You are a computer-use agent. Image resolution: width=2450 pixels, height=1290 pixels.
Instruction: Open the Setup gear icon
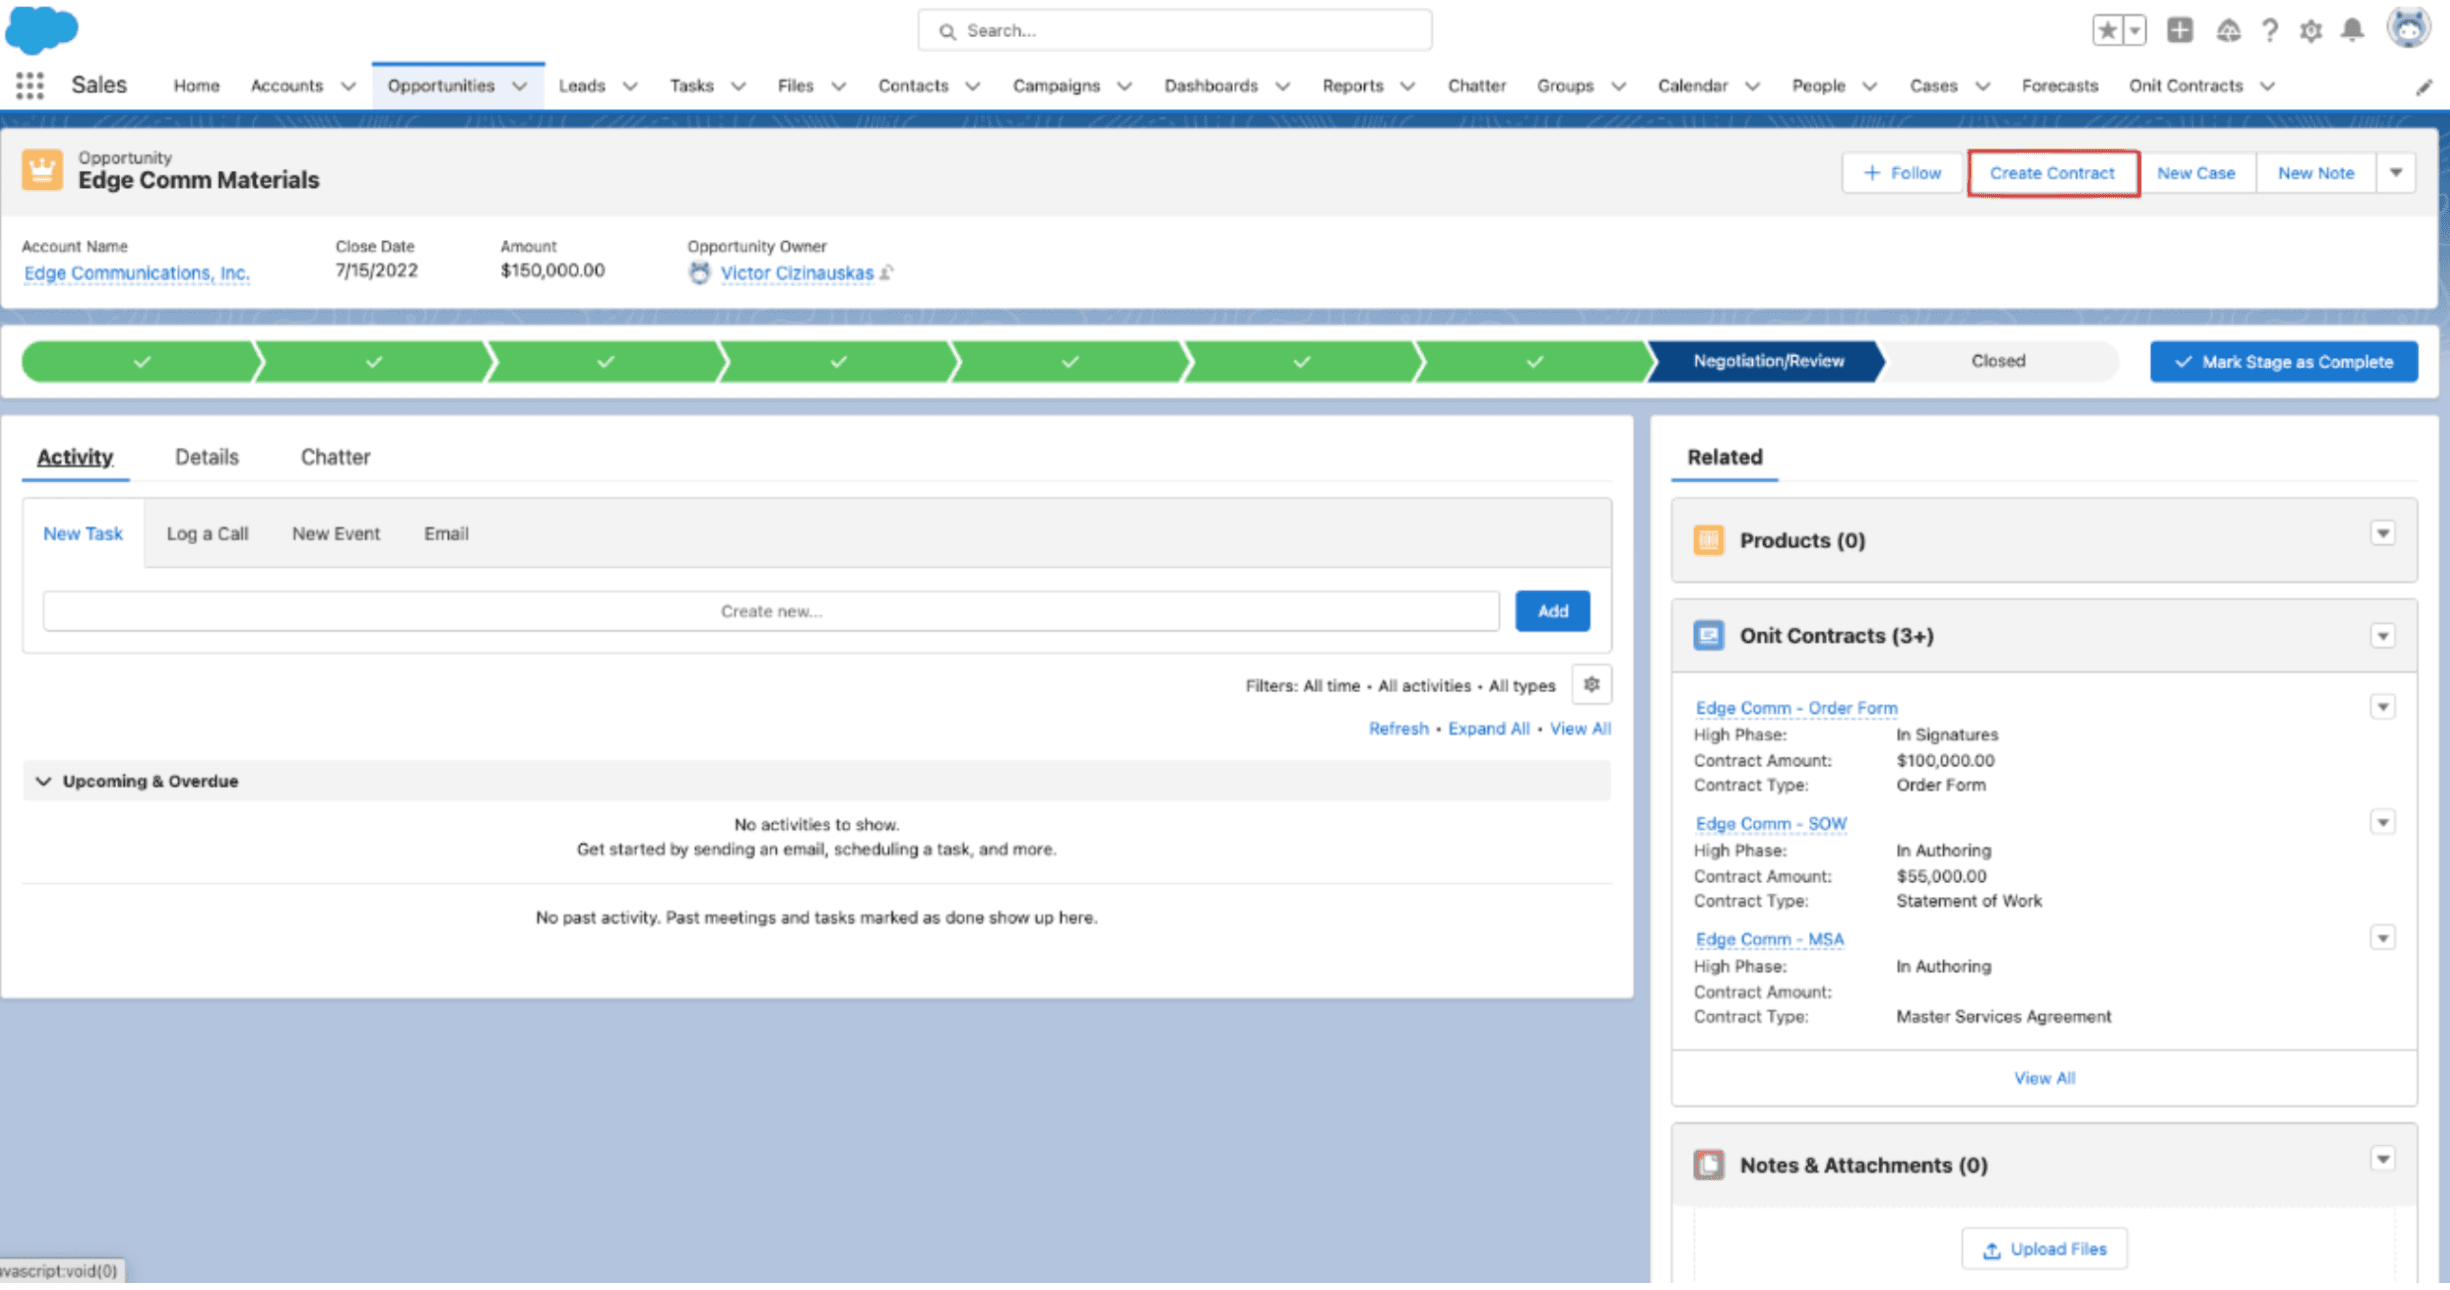(x=2311, y=31)
